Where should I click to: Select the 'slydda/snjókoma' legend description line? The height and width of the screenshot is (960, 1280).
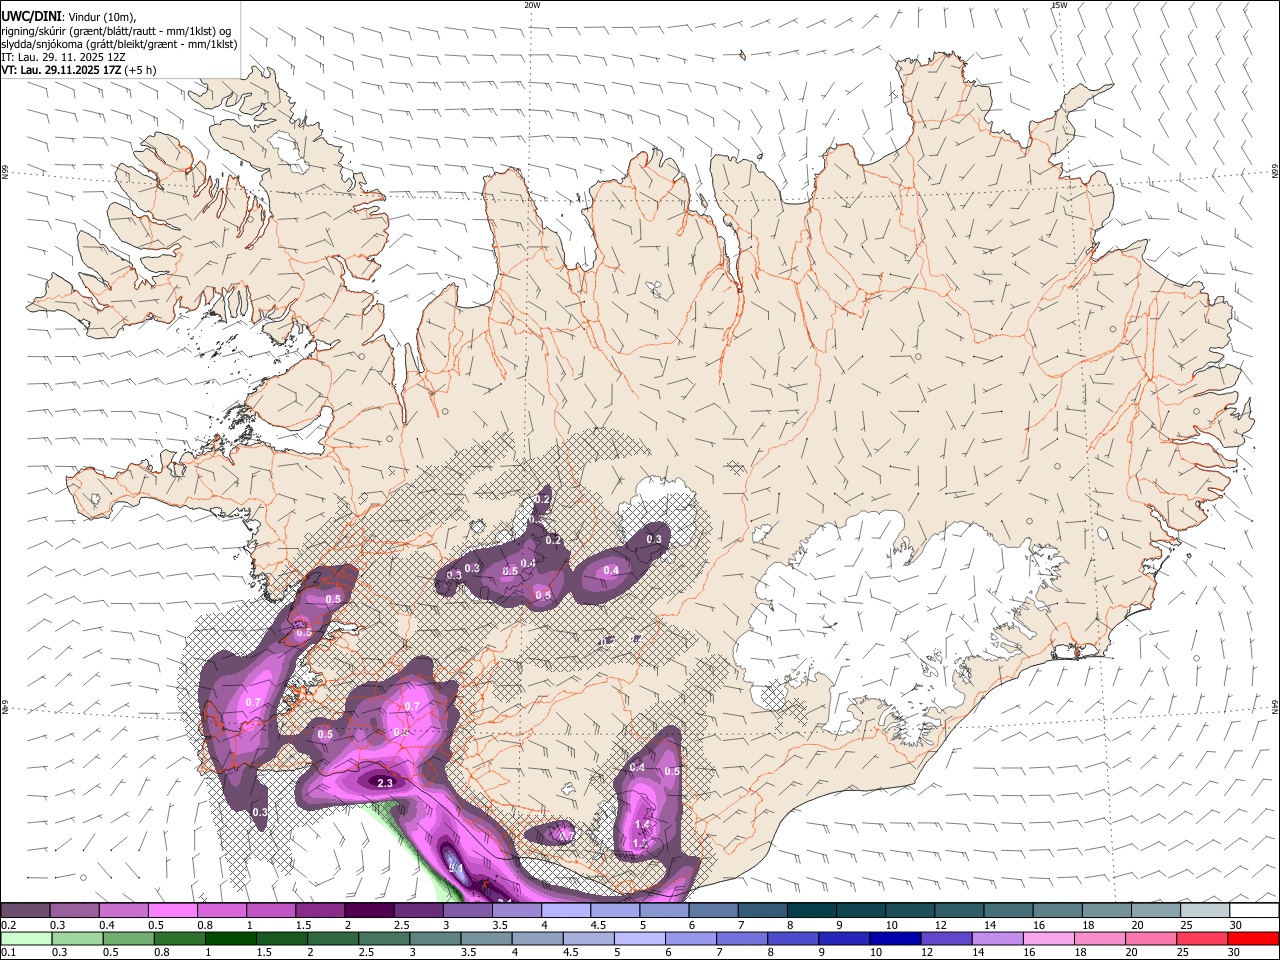pyautogui.click(x=119, y=44)
